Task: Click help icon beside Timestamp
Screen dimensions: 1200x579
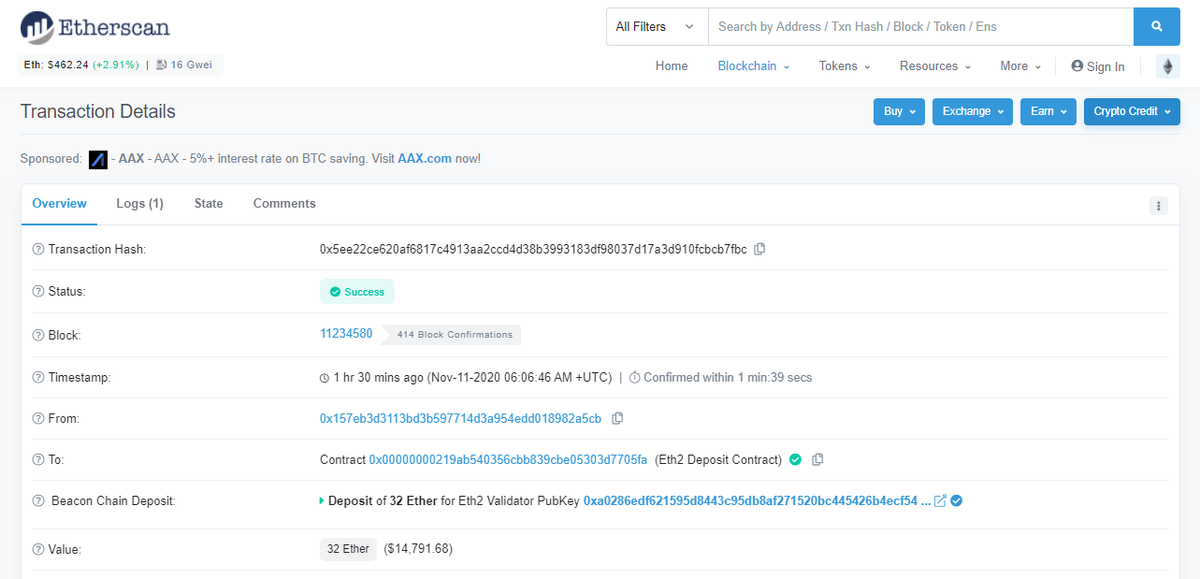Action: [38, 378]
